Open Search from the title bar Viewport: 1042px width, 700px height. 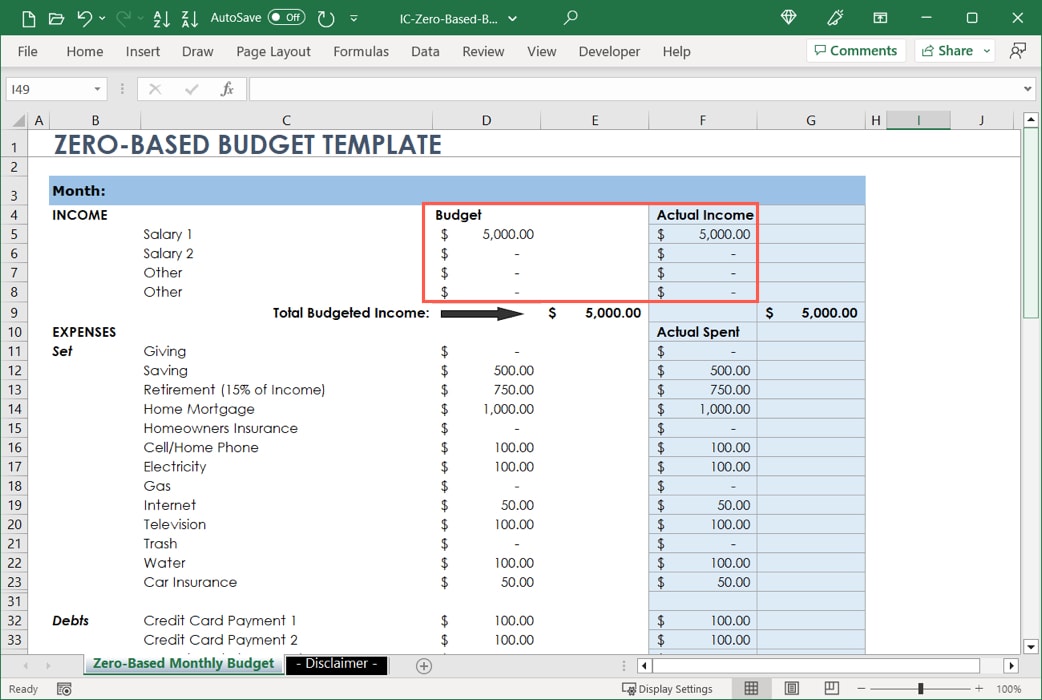[569, 18]
